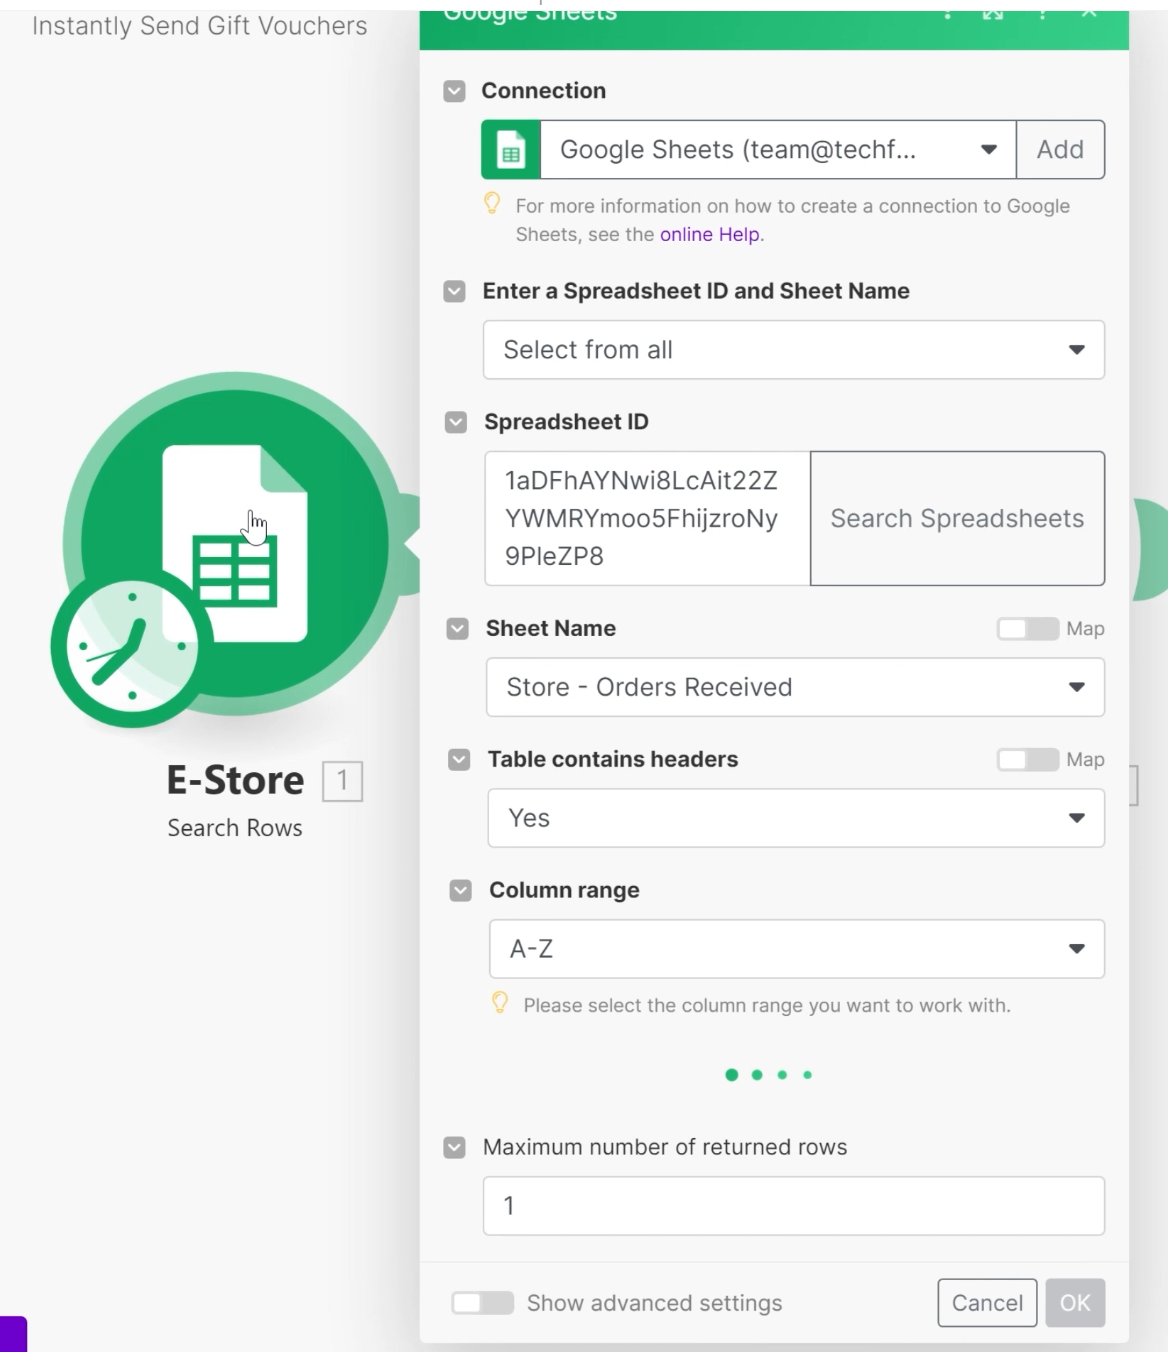Image resolution: width=1168 pixels, height=1352 pixels.
Task: Click the chevron icon beside Connection label
Action: [455, 90]
